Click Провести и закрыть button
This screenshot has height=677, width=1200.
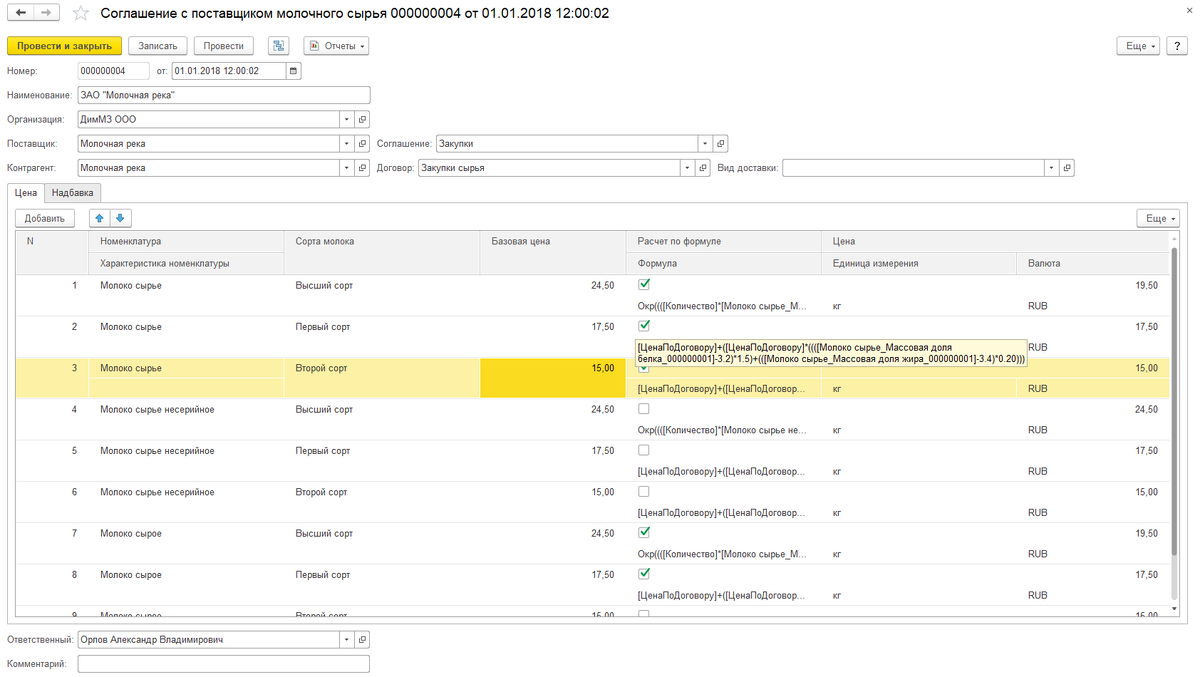coord(65,46)
